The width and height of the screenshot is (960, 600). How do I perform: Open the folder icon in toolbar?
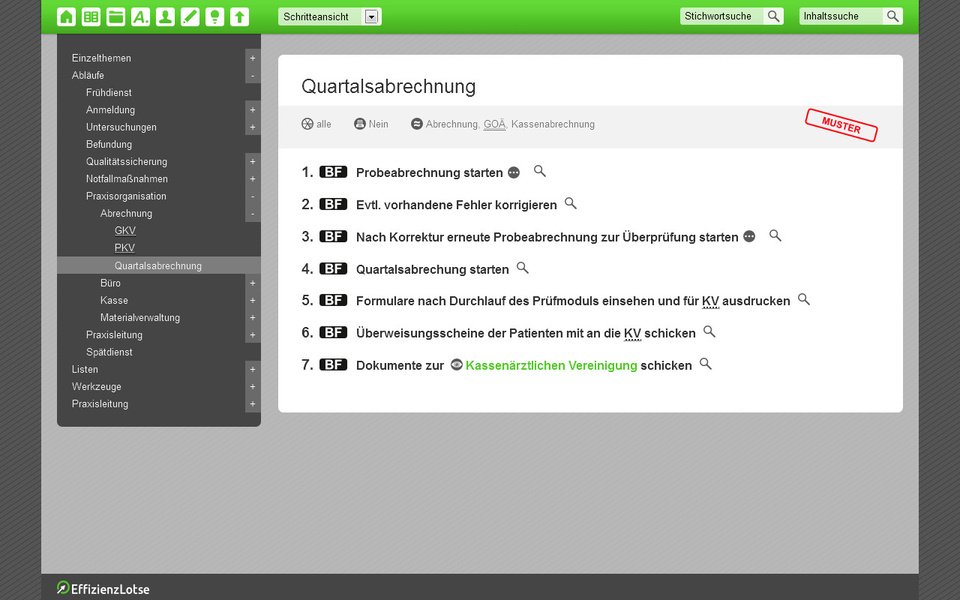(116, 17)
